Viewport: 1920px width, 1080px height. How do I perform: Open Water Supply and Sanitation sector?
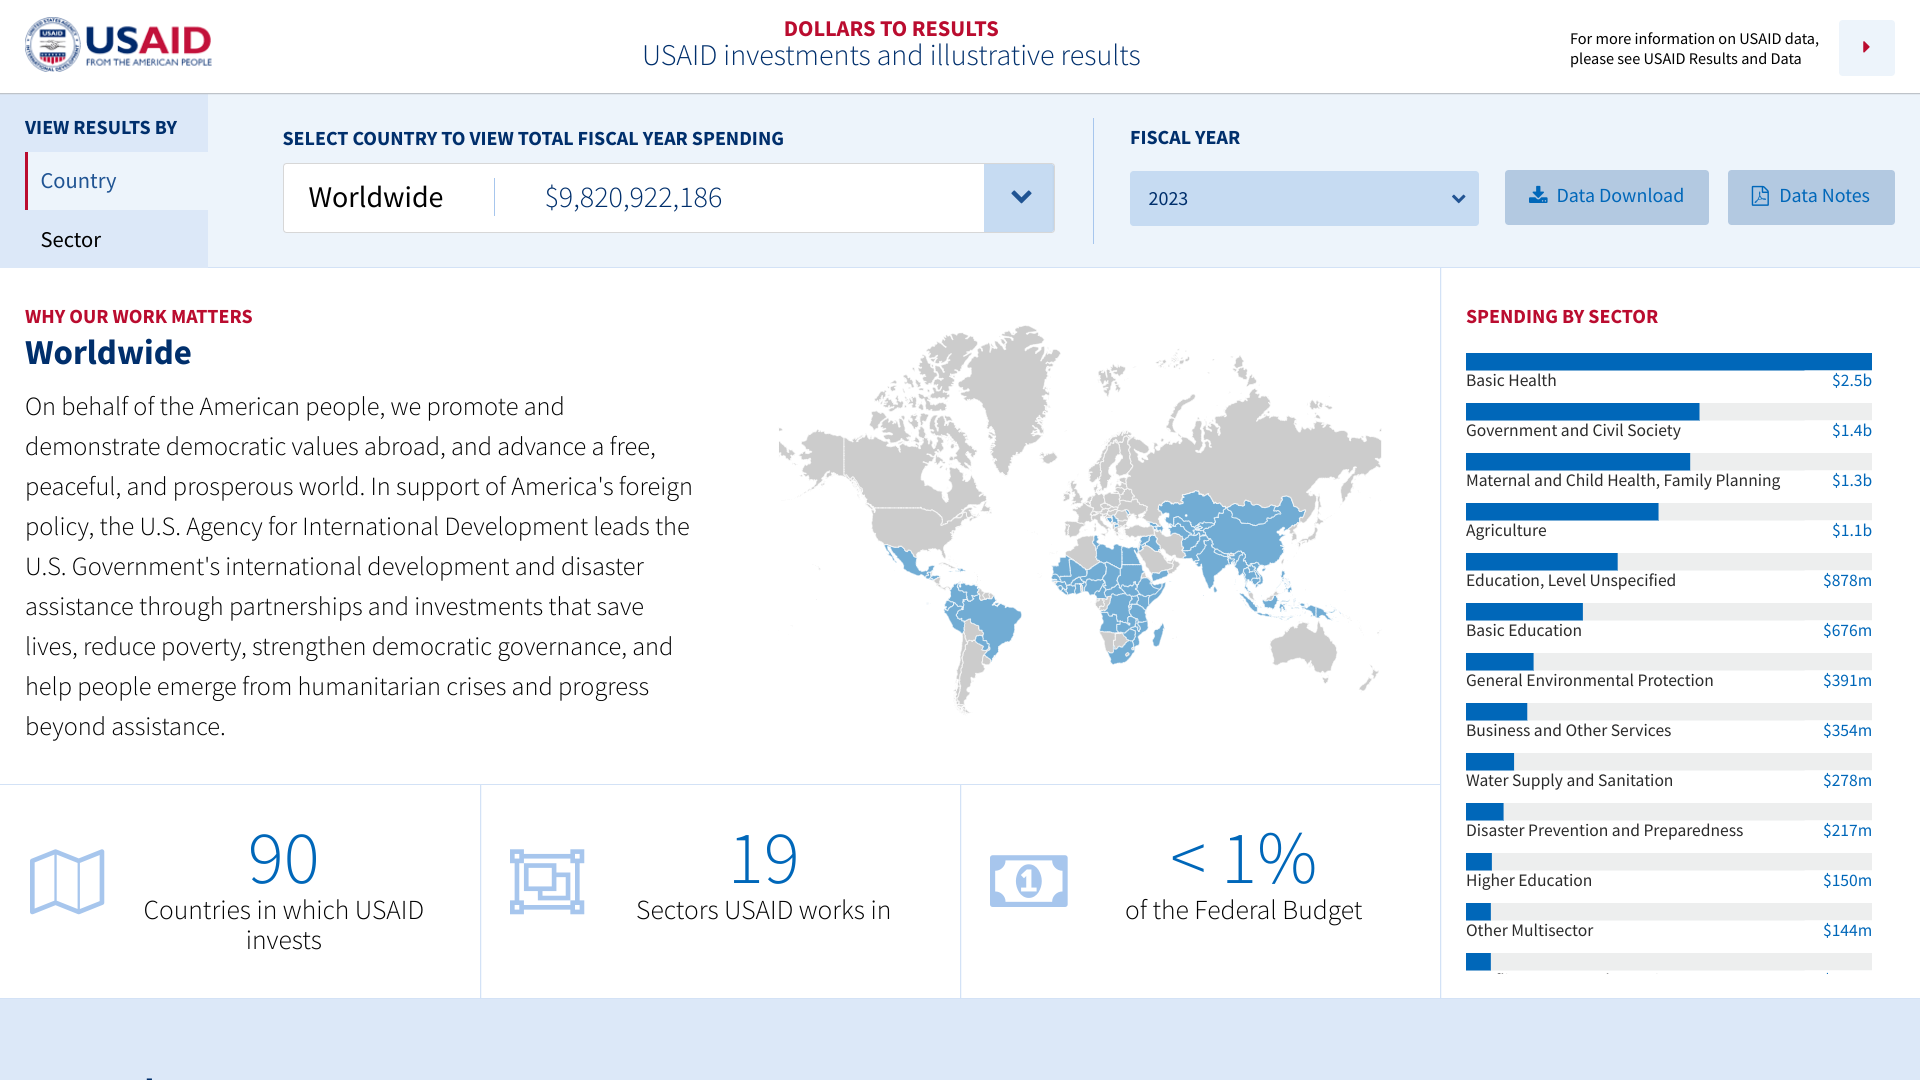click(x=1568, y=780)
